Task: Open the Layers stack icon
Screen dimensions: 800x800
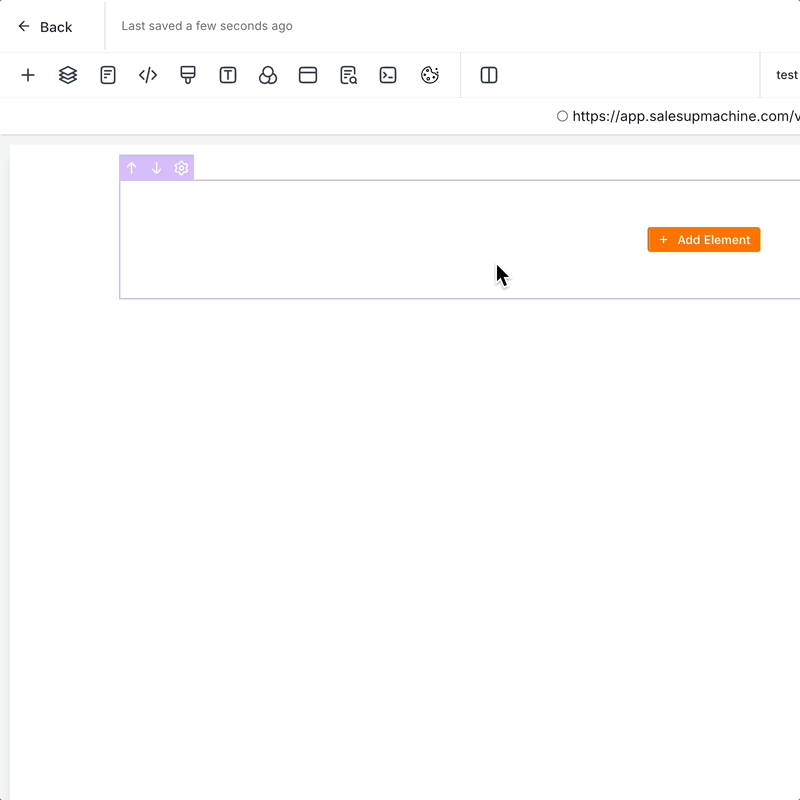Action: 68,76
